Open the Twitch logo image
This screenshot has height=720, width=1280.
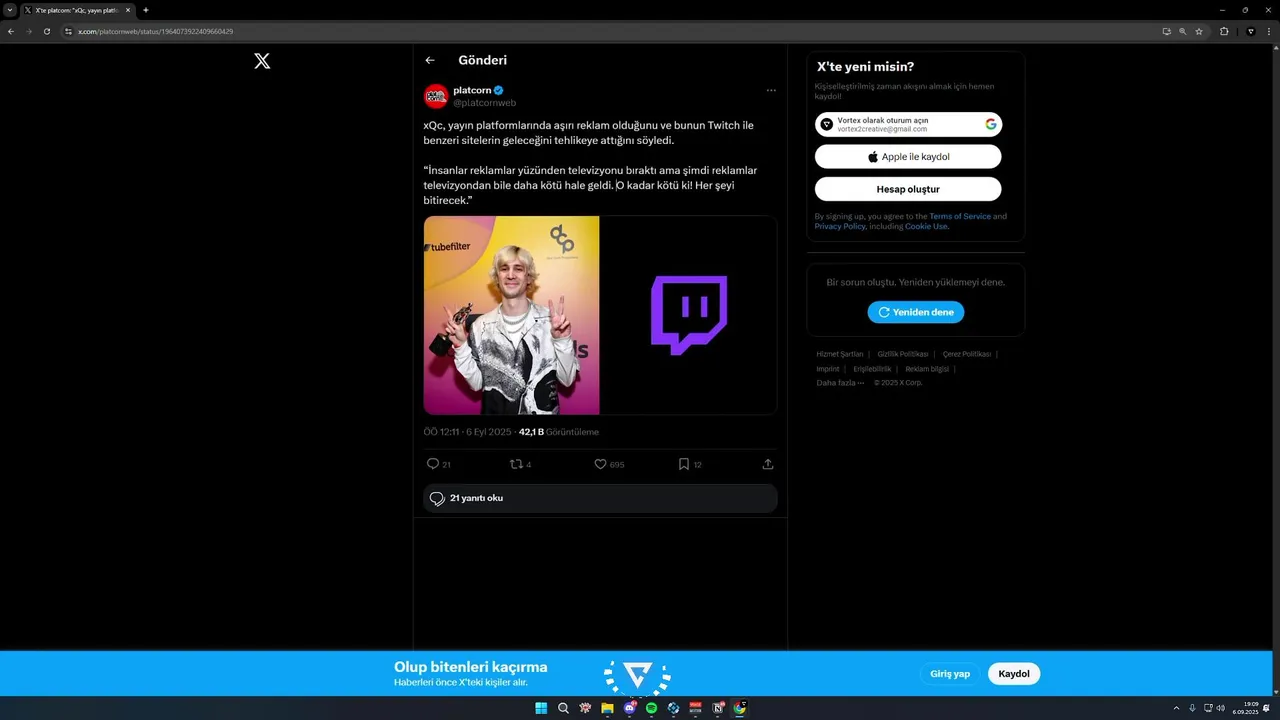[x=689, y=315]
